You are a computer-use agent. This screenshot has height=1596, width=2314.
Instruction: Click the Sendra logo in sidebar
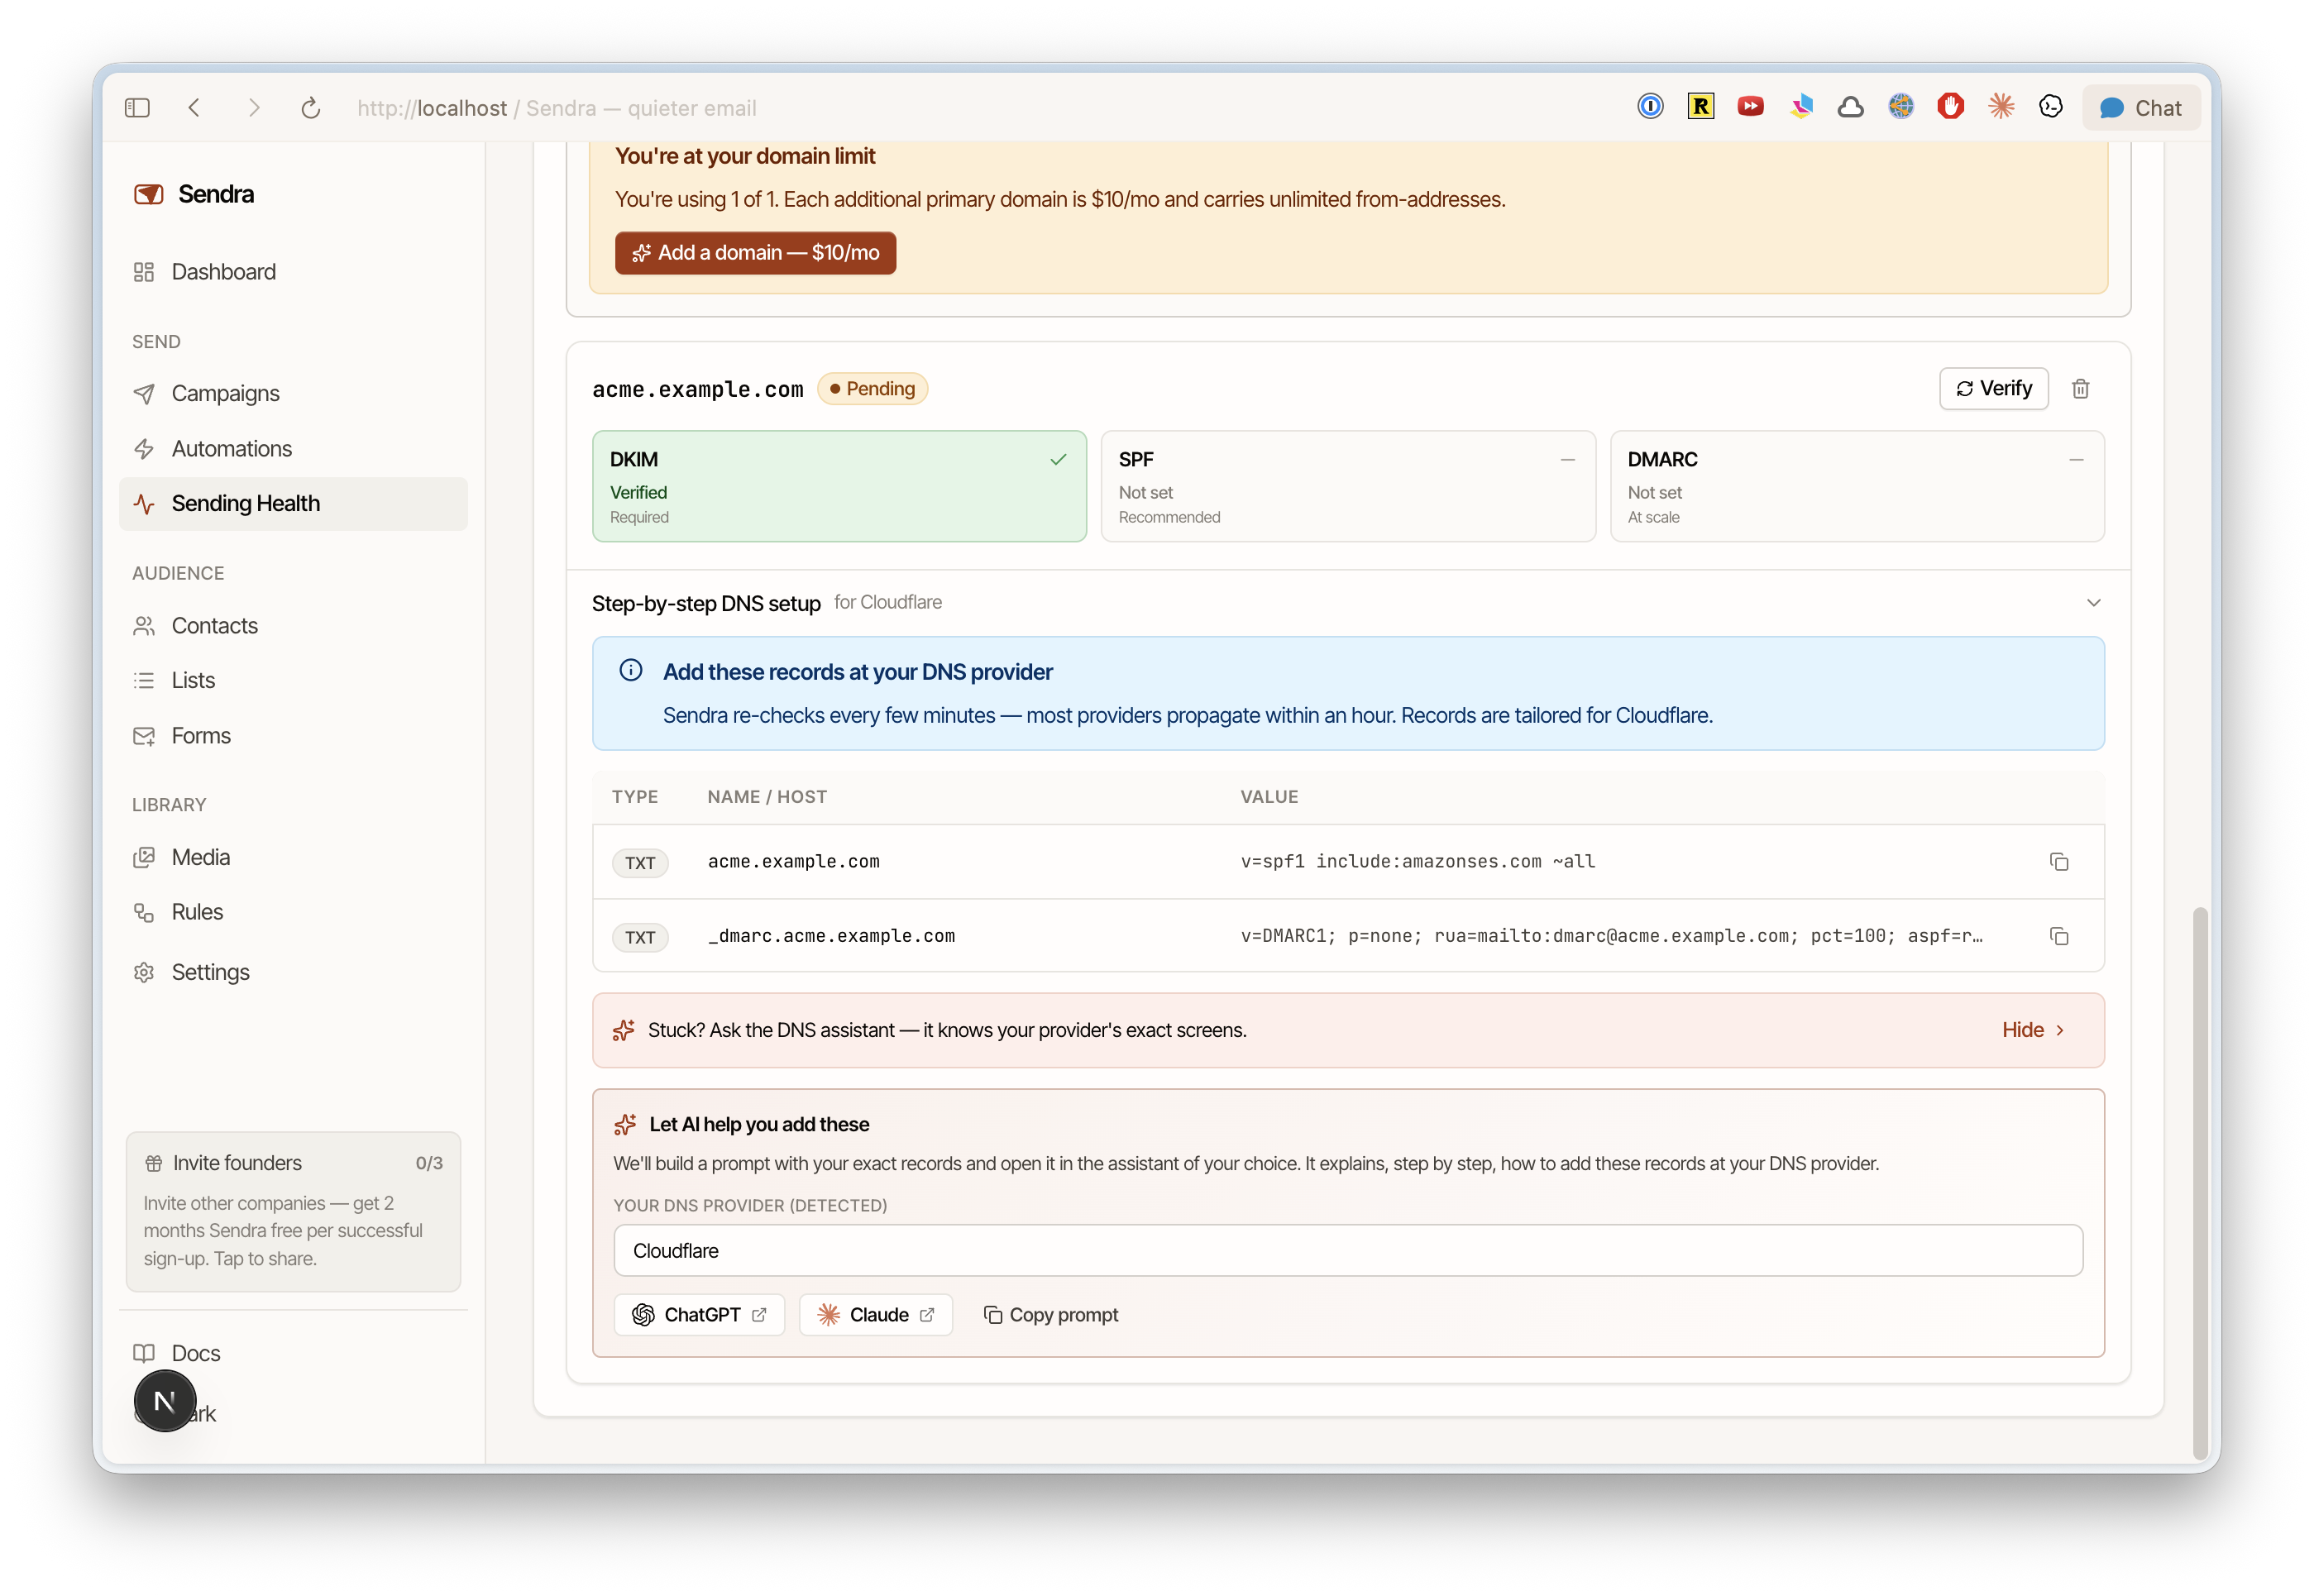[194, 194]
